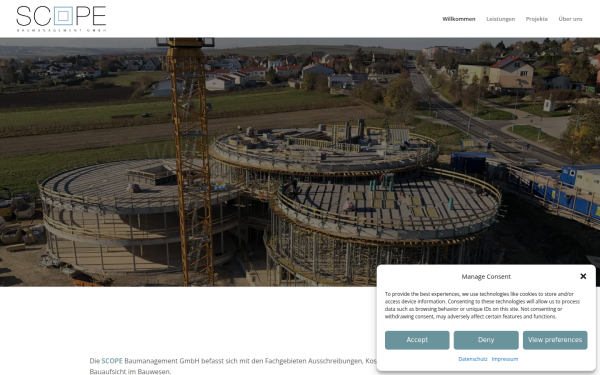This screenshot has height=375, width=600.
Task: Open the Über uns page
Action: pos(570,19)
